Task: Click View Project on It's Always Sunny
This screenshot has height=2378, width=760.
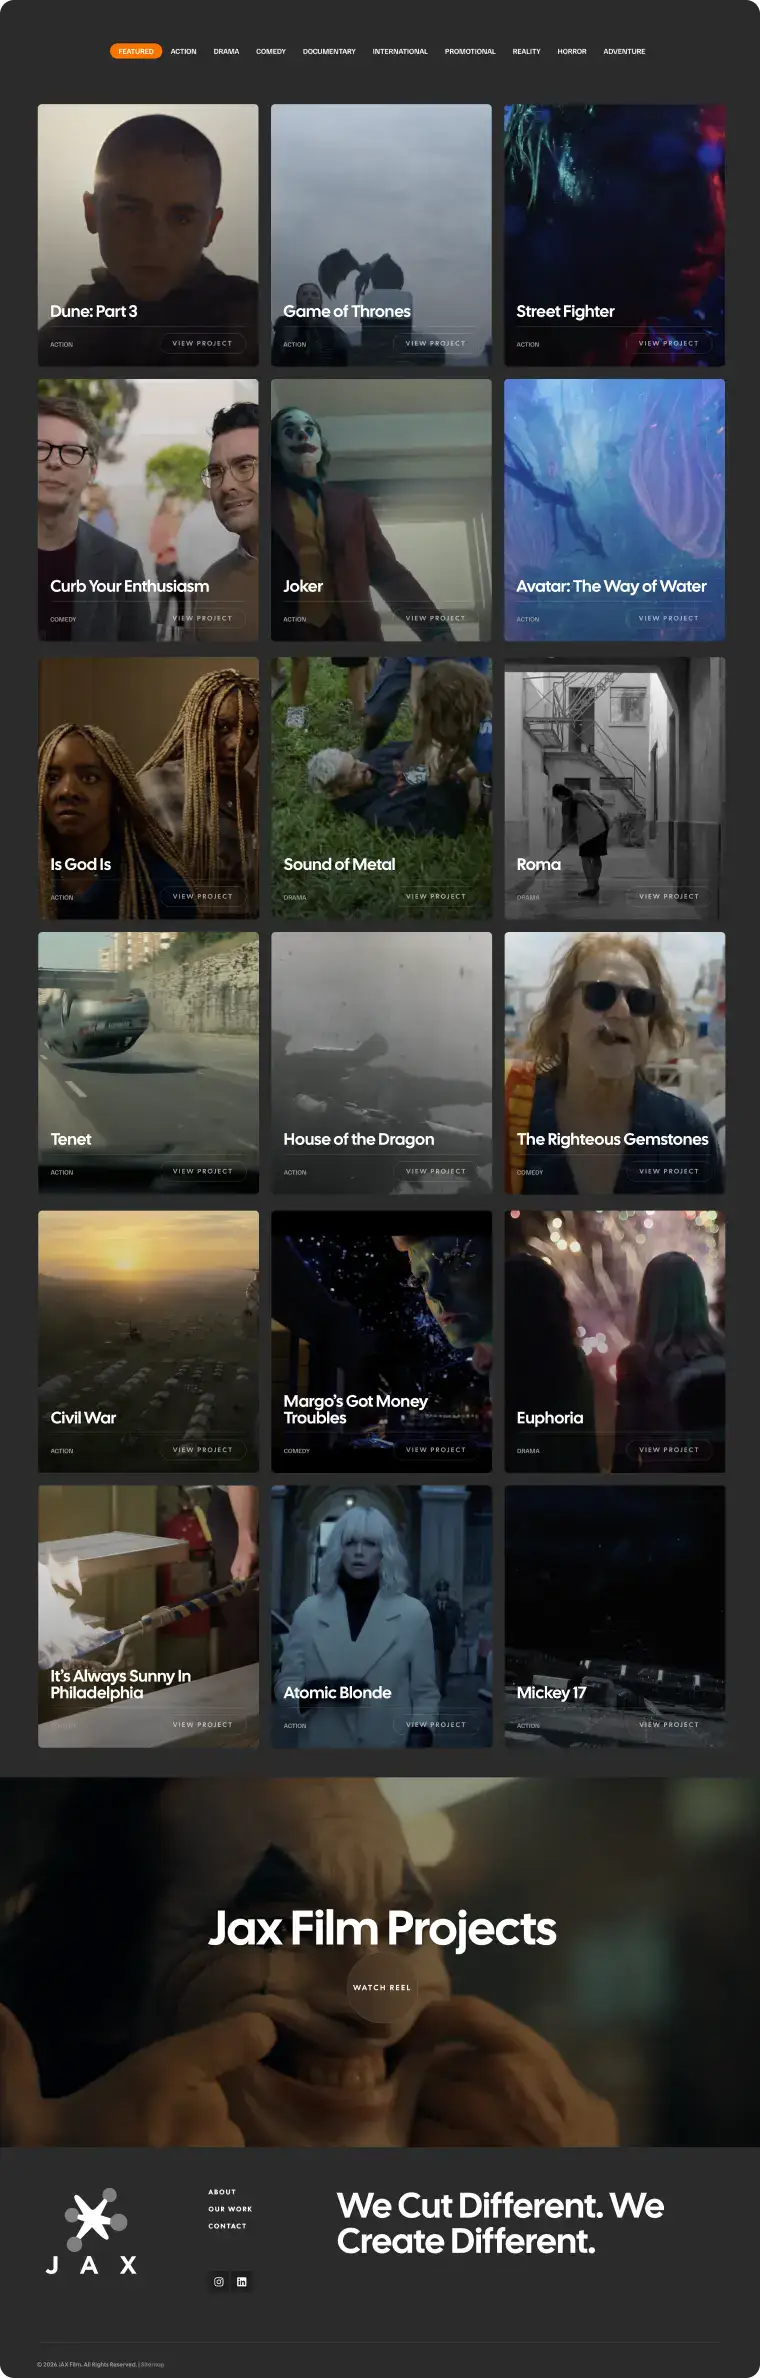Action: [x=202, y=1724]
